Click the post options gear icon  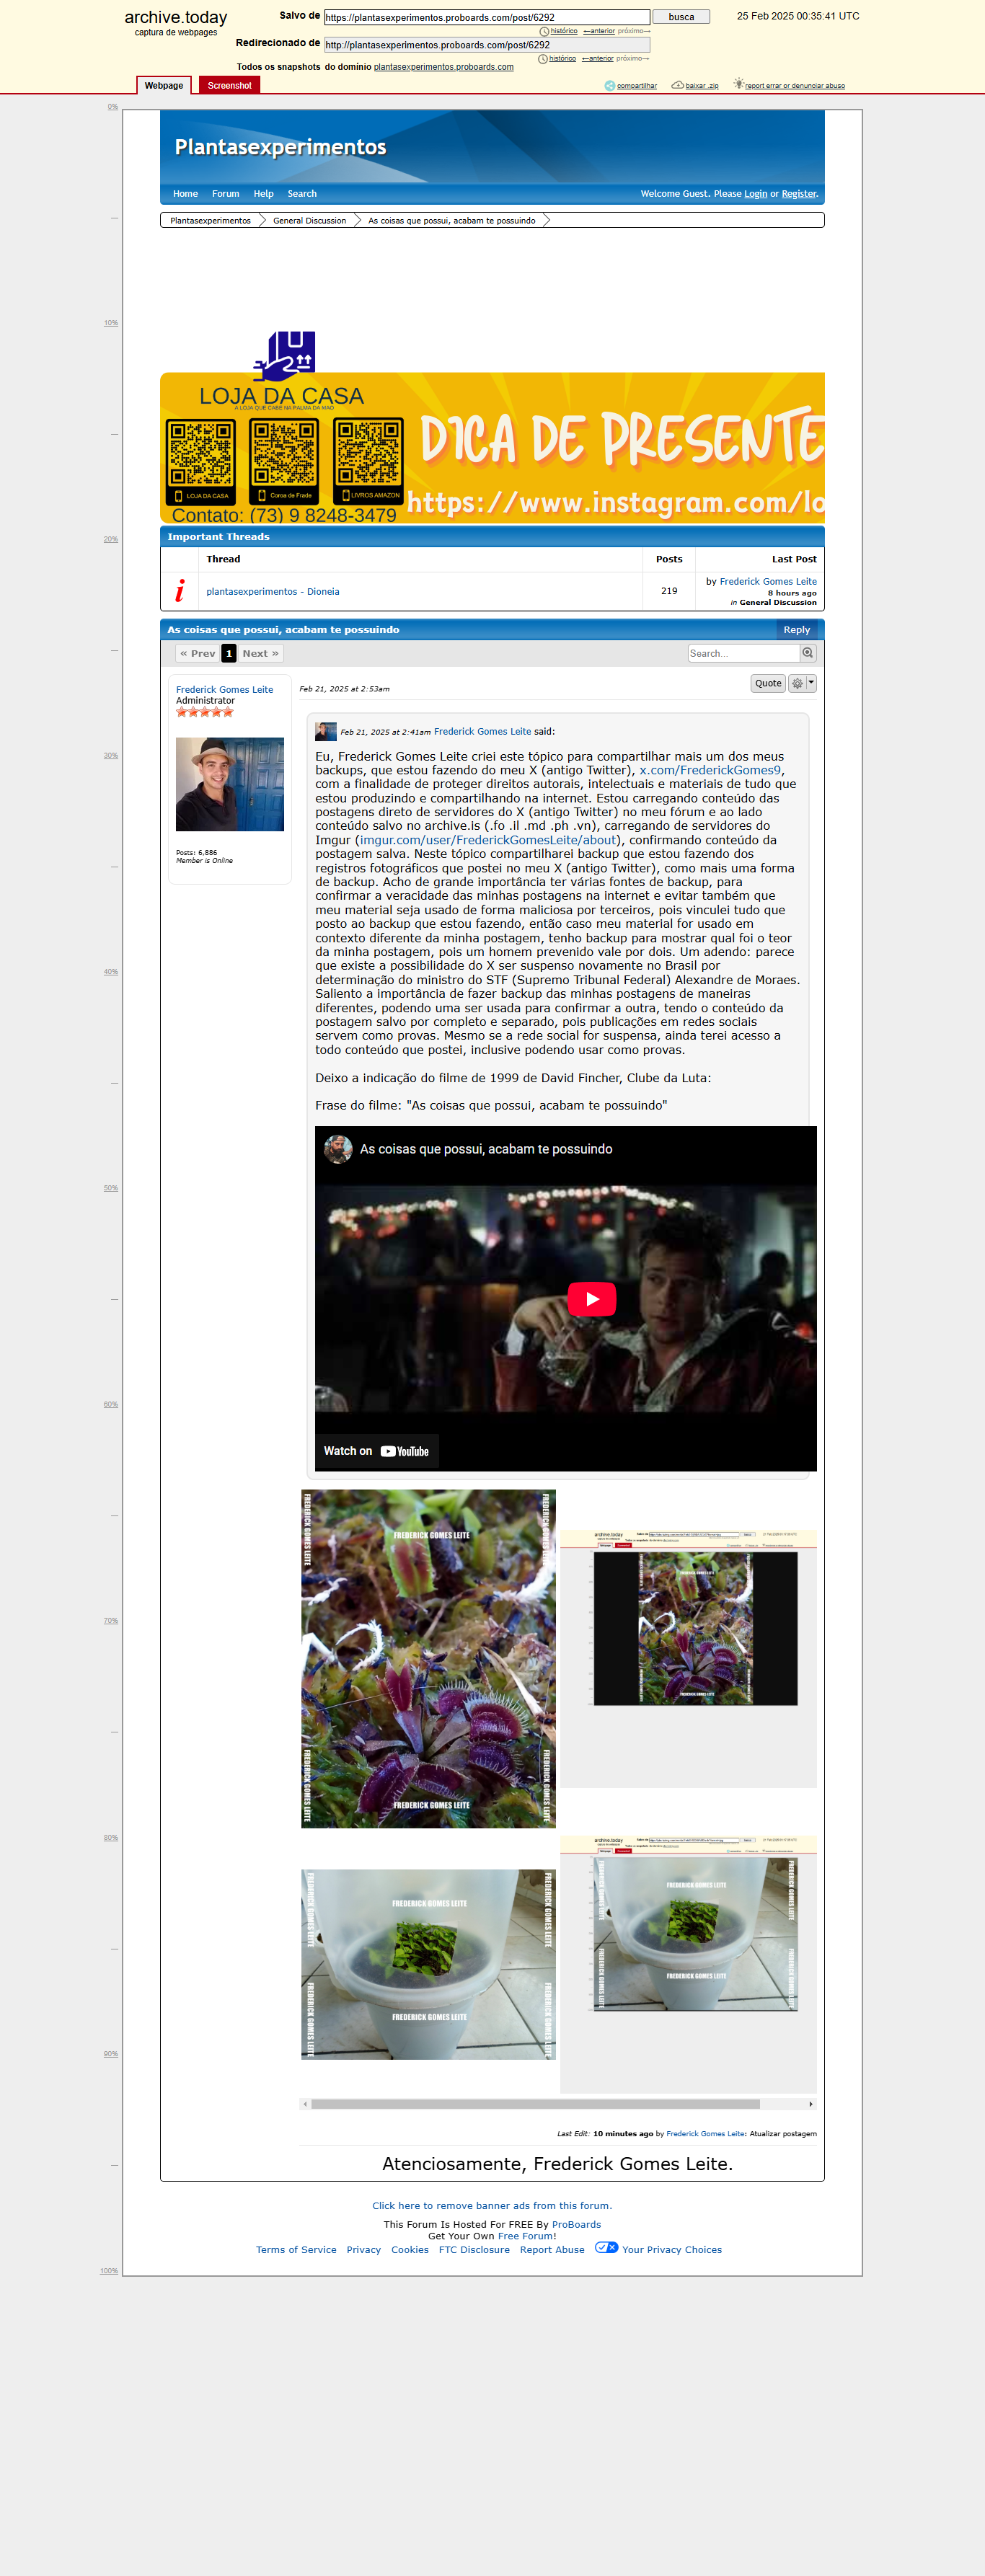[x=797, y=684]
